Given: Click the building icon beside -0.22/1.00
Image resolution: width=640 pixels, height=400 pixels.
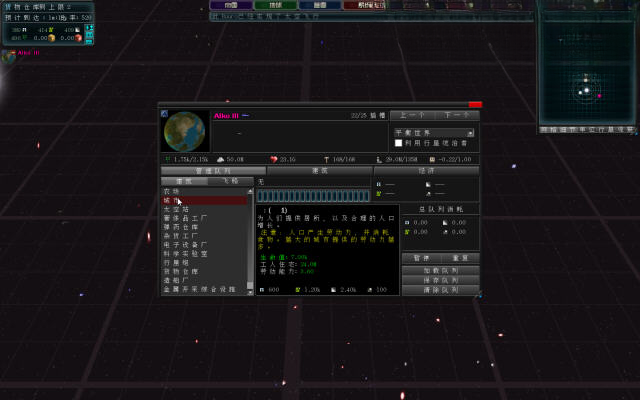Looking at the screenshot, I should (432, 160).
